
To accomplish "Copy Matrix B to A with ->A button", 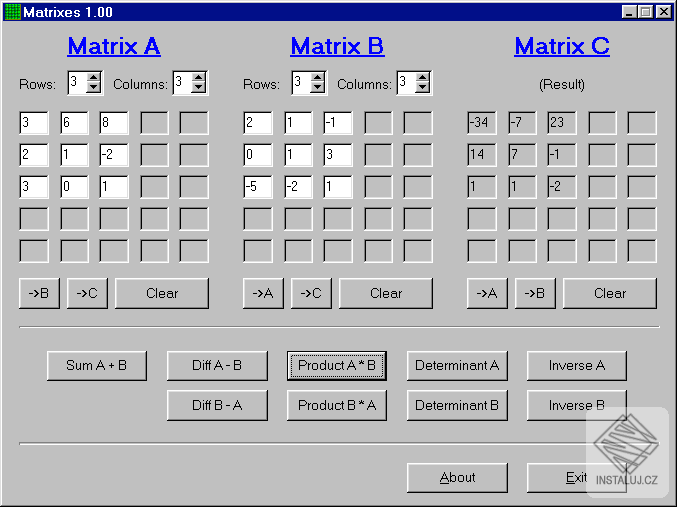I will [x=263, y=293].
